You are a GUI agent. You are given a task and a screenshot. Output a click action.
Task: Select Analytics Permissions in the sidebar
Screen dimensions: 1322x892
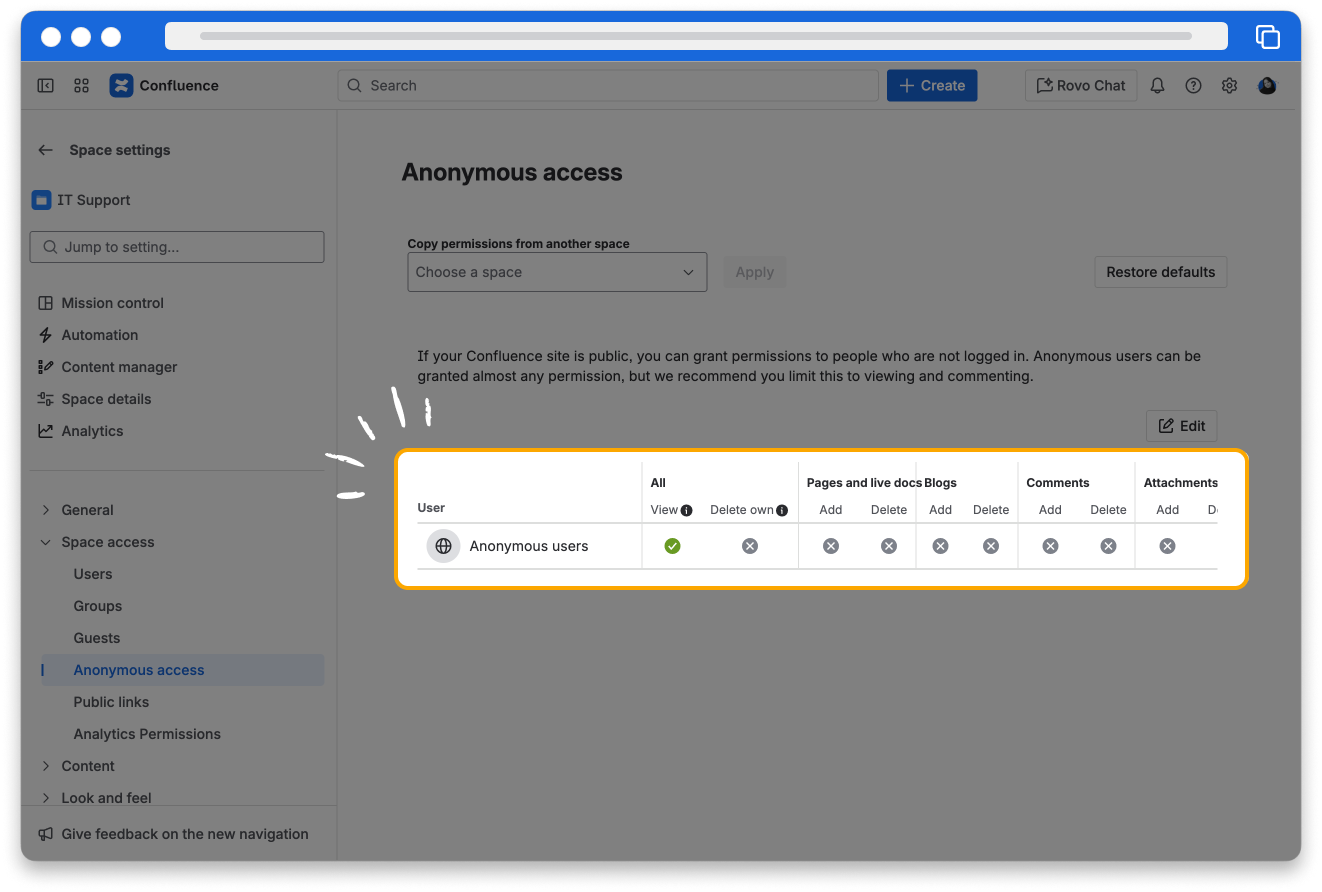pos(147,734)
